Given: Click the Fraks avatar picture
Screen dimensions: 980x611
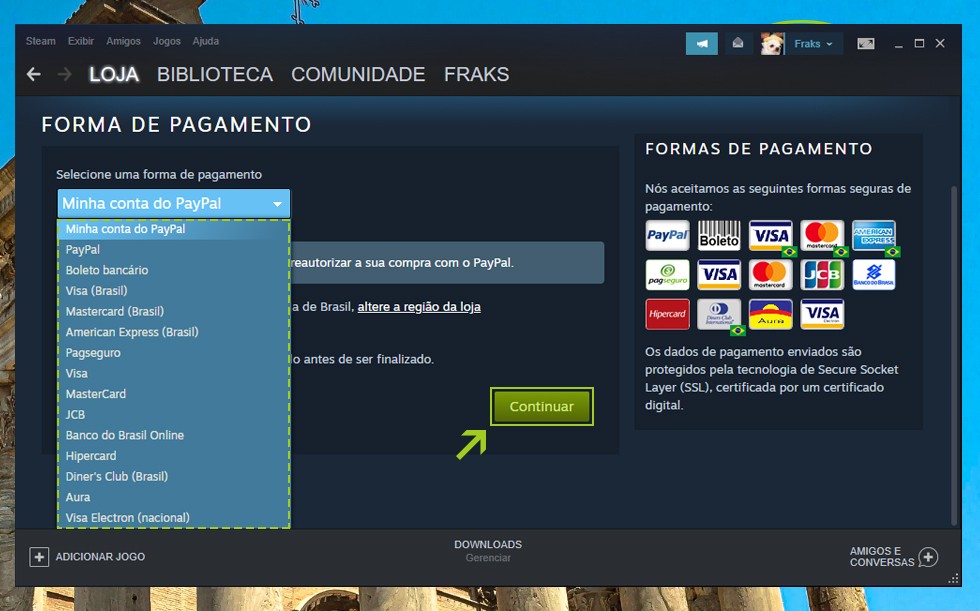Looking at the screenshot, I should click(772, 44).
